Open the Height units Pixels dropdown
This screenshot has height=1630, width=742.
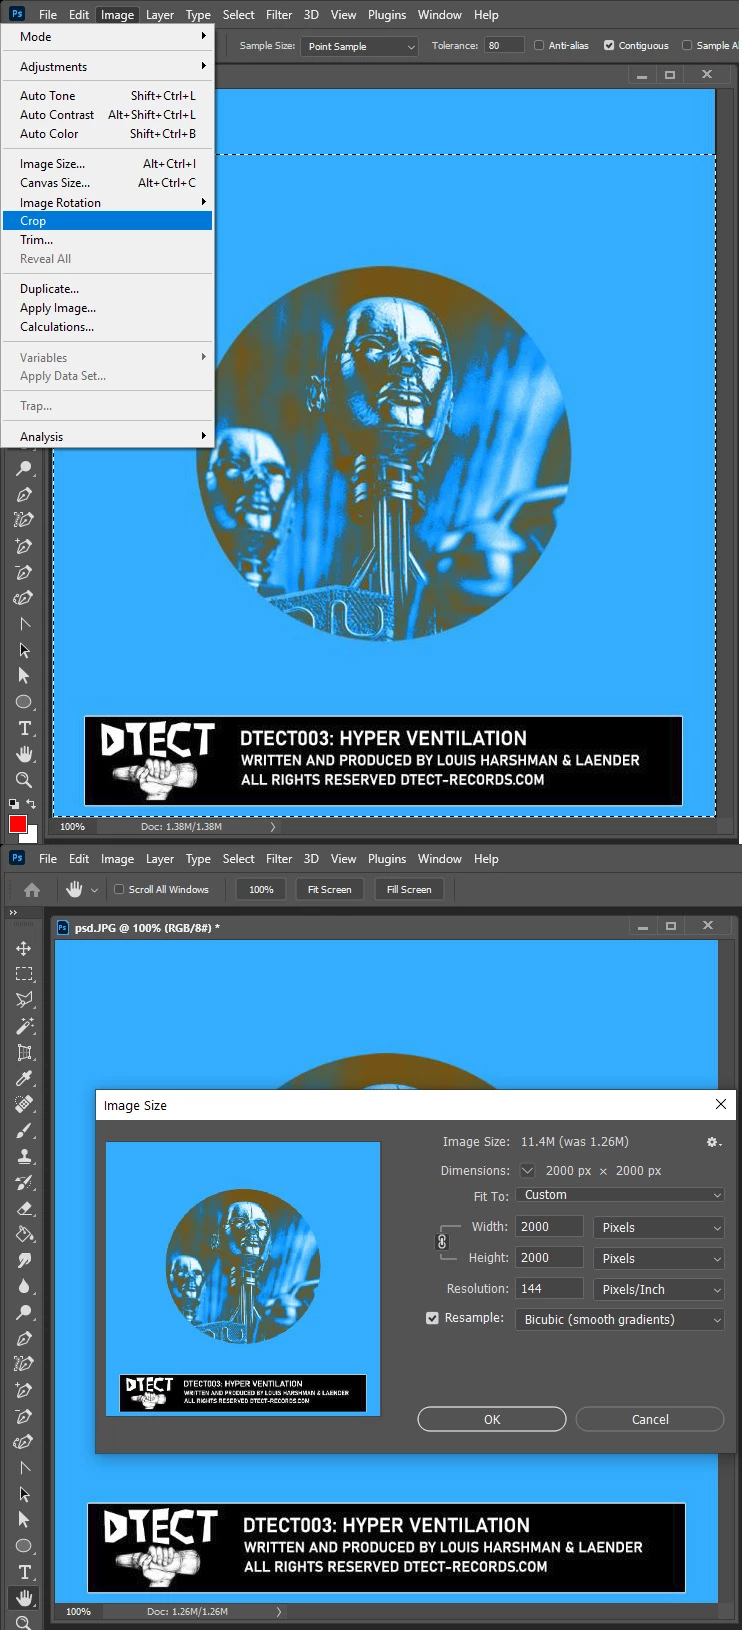659,1258
